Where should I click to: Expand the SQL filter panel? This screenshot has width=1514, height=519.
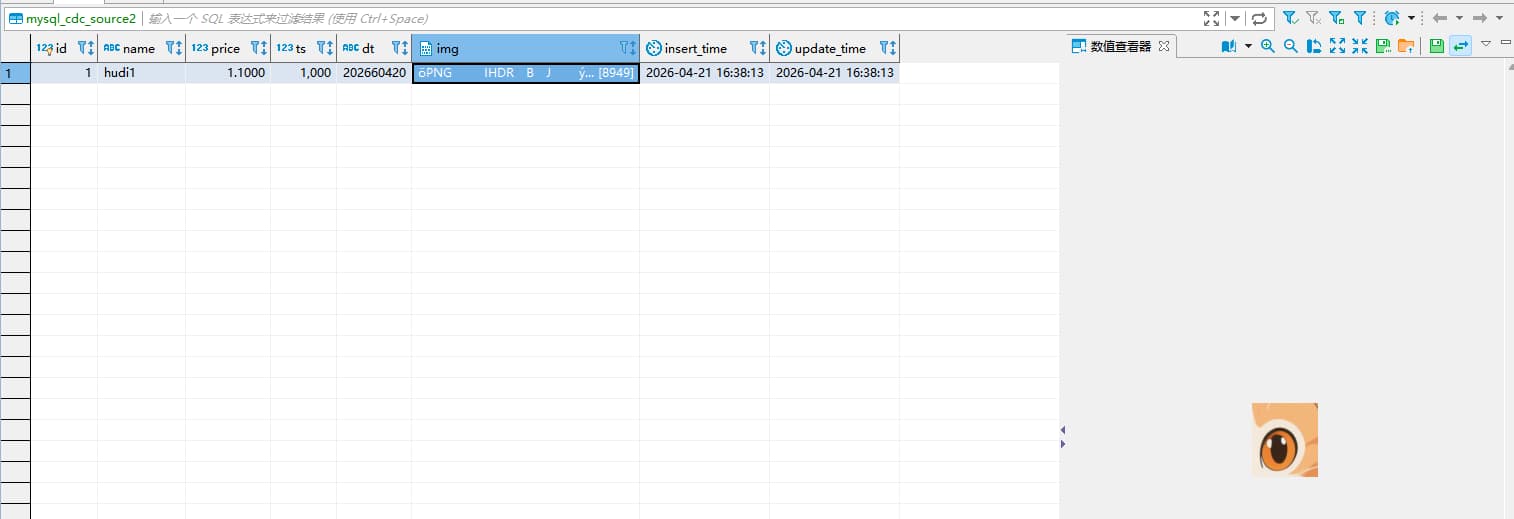1211,18
